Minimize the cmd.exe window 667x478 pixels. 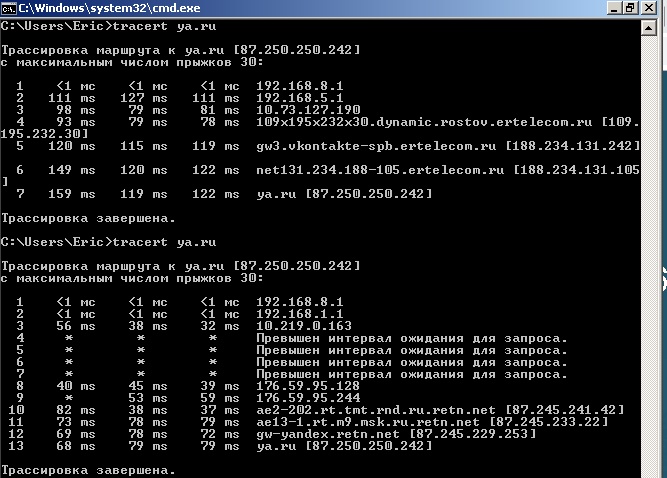[x=613, y=8]
